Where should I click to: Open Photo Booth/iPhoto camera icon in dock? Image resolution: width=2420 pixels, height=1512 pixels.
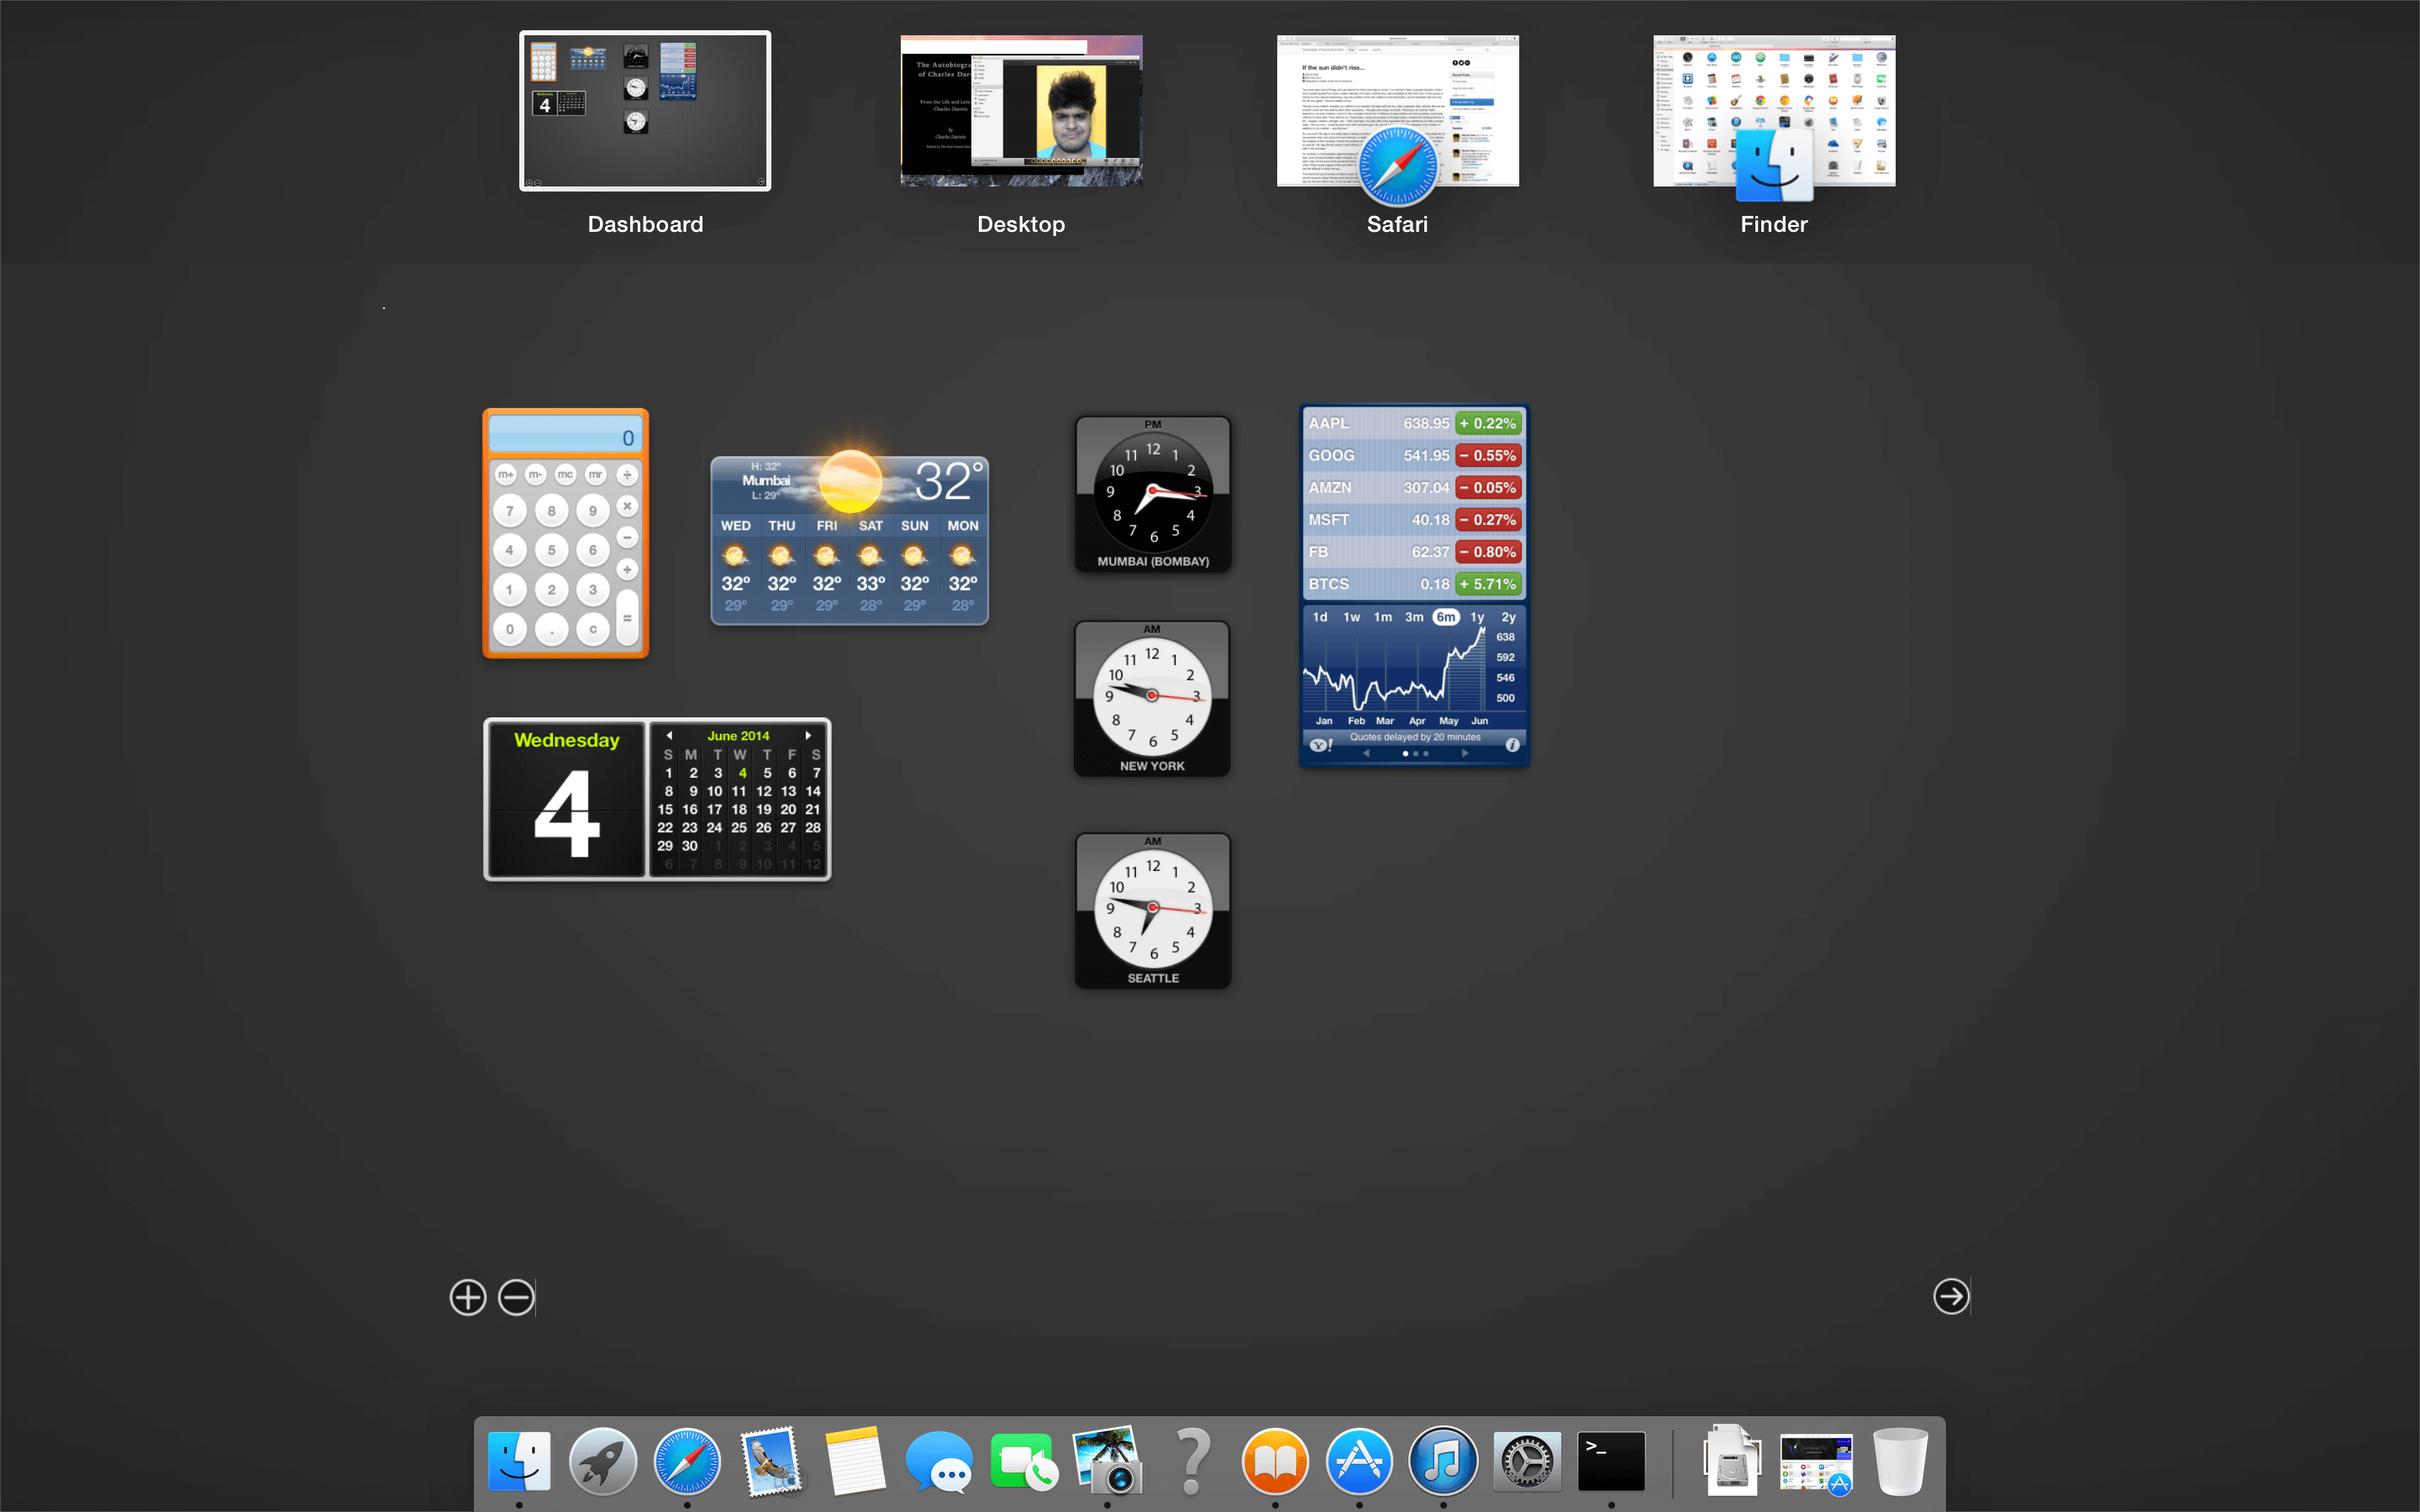tap(1107, 1461)
